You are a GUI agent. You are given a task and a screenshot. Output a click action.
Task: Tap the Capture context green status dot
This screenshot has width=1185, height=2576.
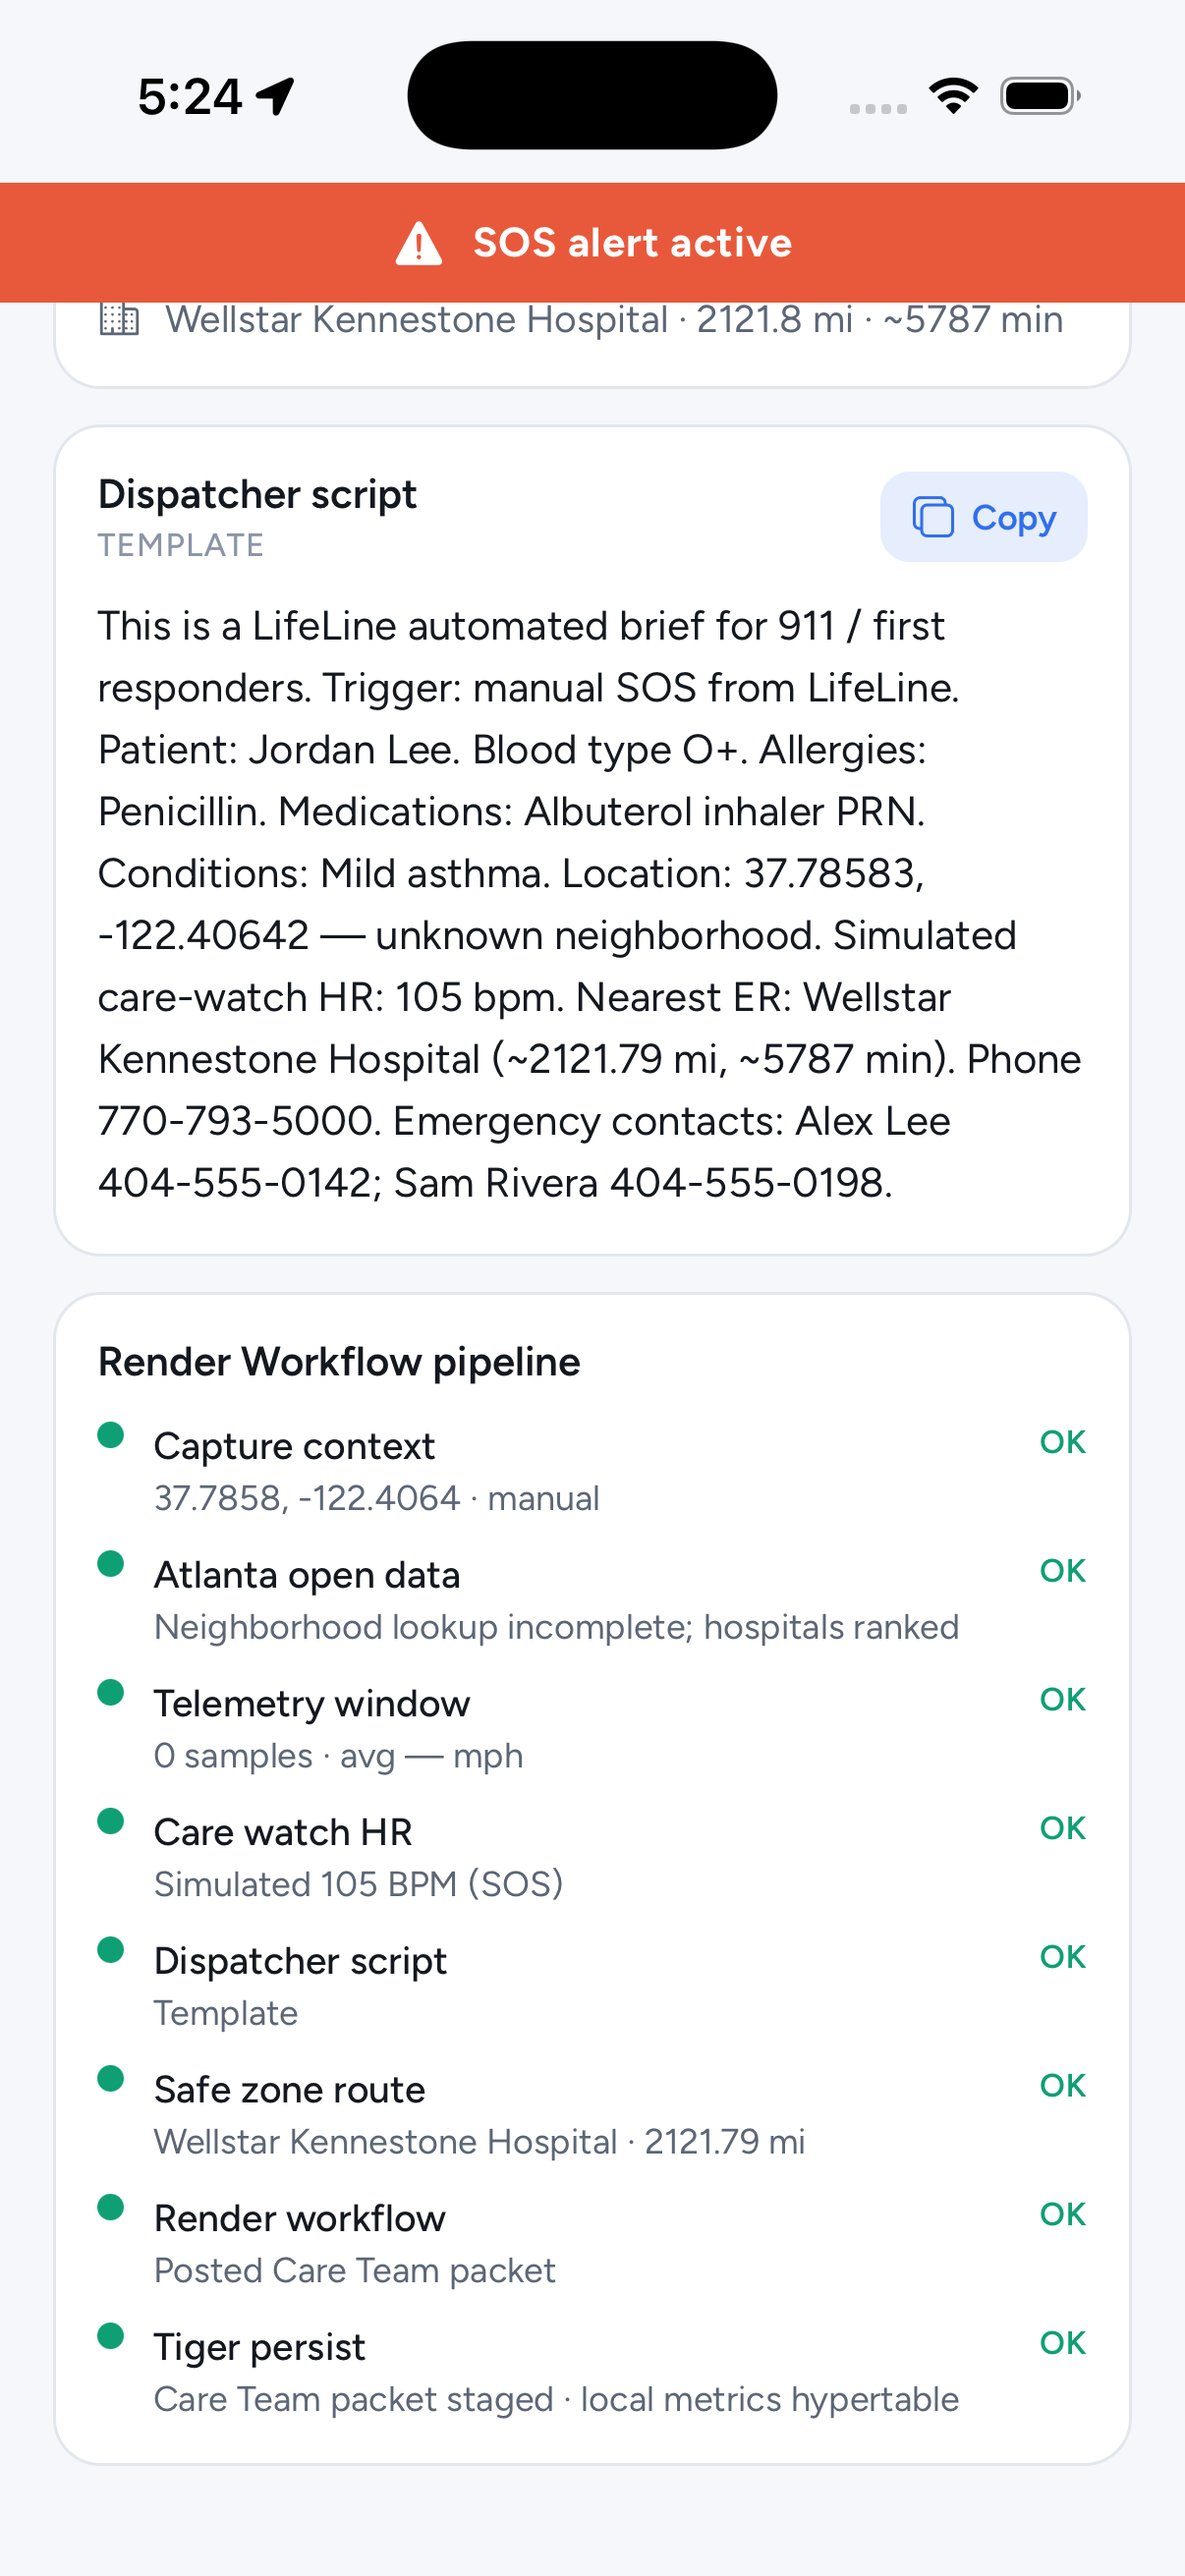[110, 1435]
